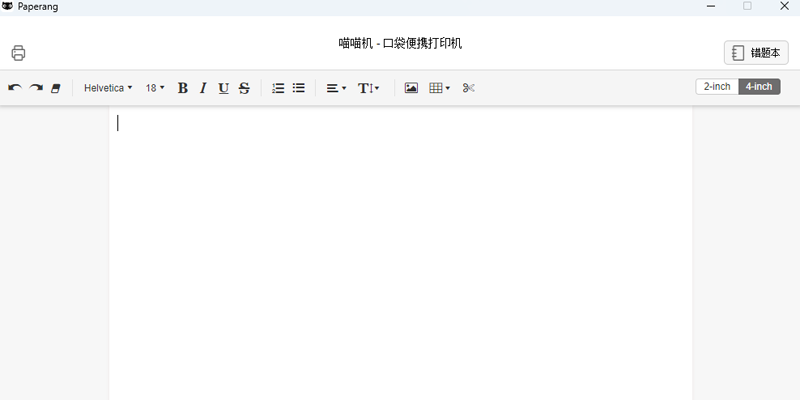Open the font size 18 dropdown
This screenshot has width=800, height=400.
(x=155, y=88)
